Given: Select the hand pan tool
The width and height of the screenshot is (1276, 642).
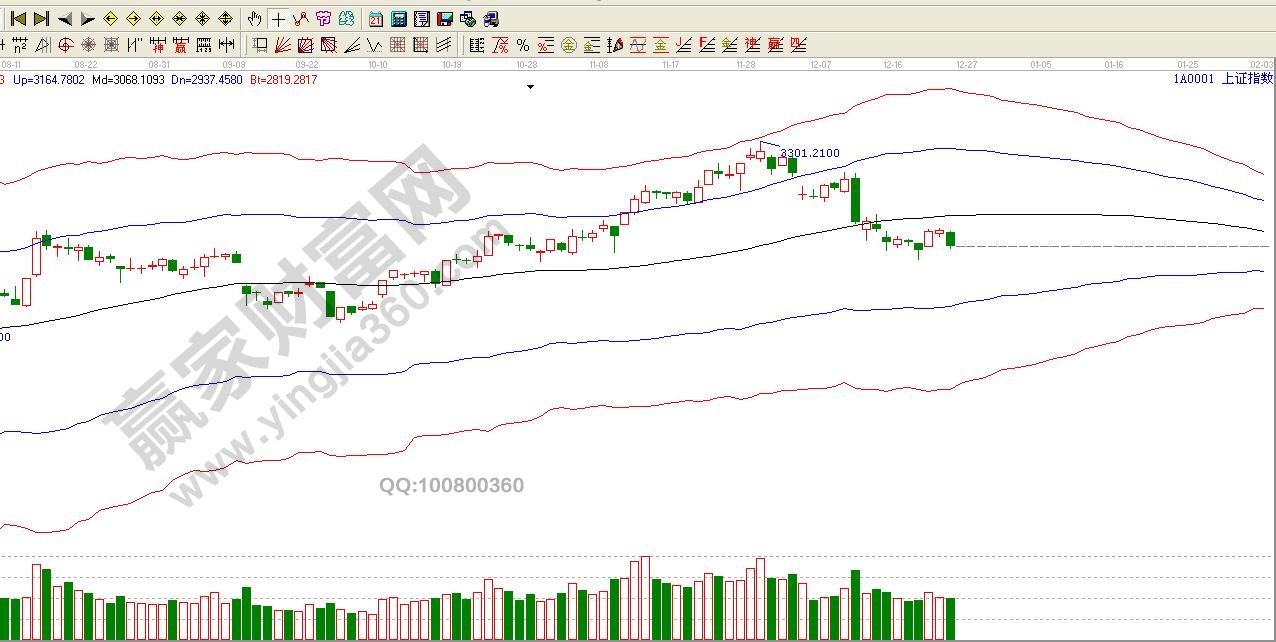Looking at the screenshot, I should pyautogui.click(x=255, y=19).
